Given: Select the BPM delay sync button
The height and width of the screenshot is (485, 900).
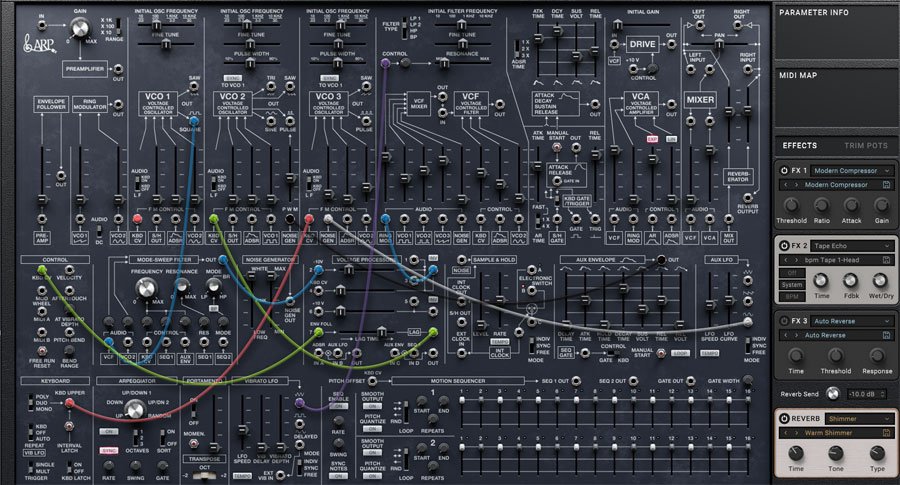Looking at the screenshot, I should (x=792, y=296).
